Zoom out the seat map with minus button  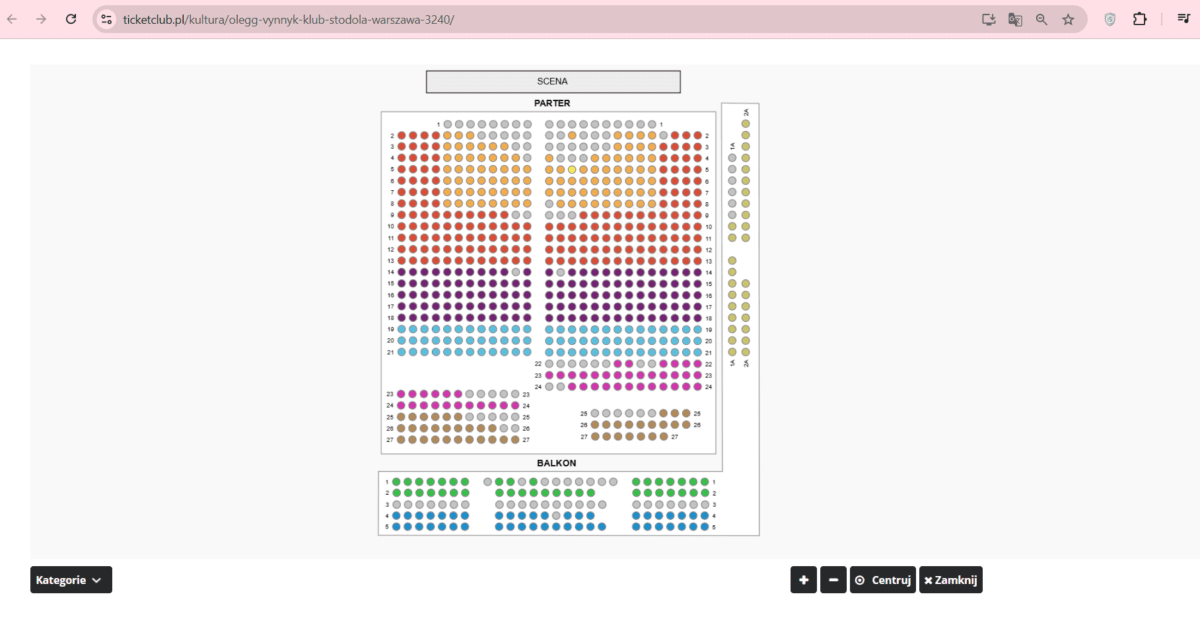(x=833, y=580)
